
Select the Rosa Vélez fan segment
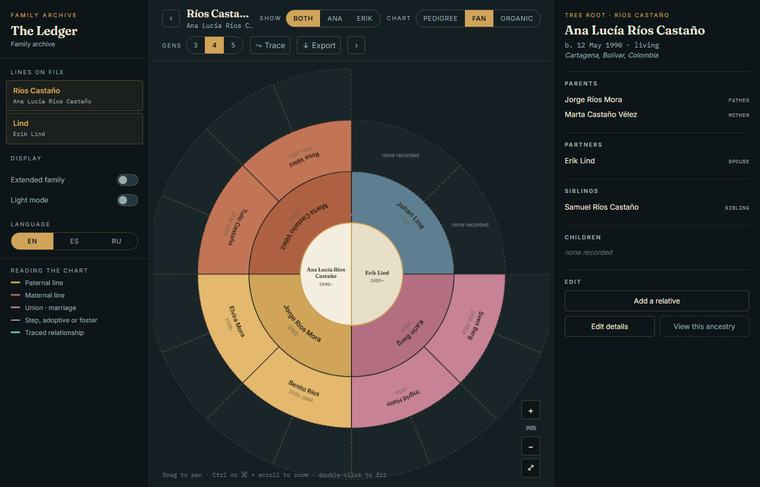tap(304, 155)
